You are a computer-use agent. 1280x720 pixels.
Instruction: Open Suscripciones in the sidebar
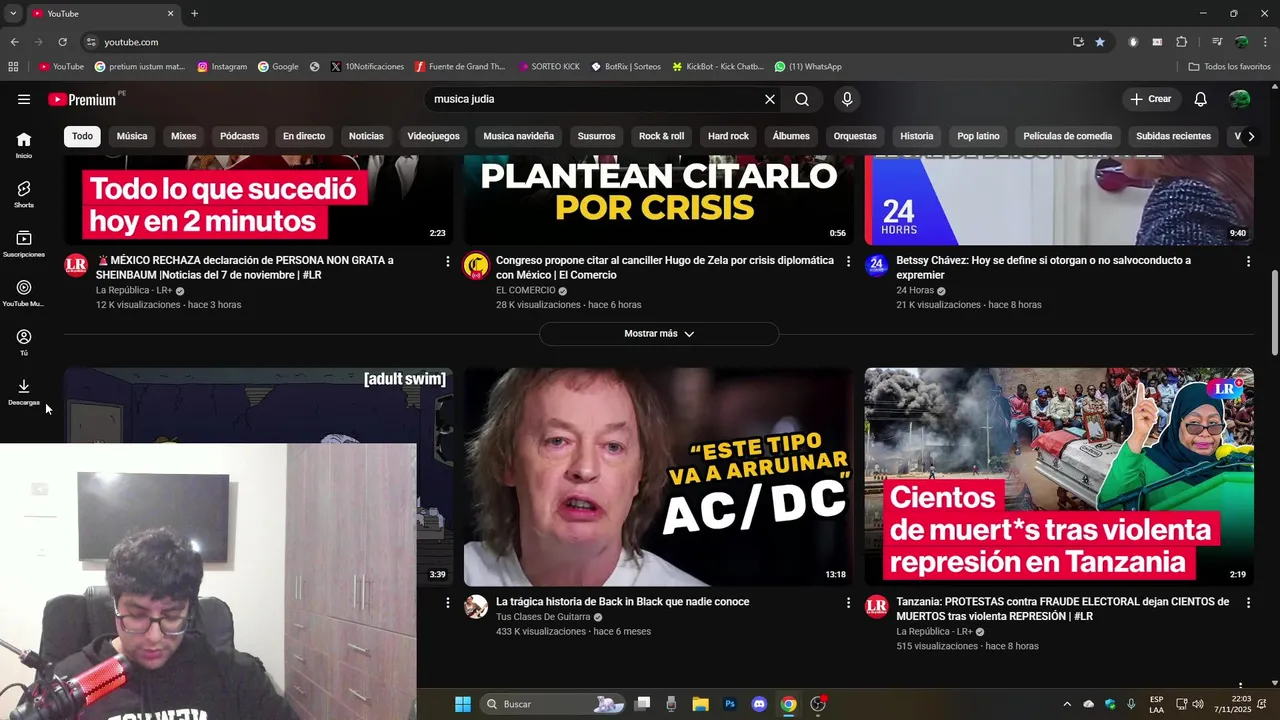(24, 244)
